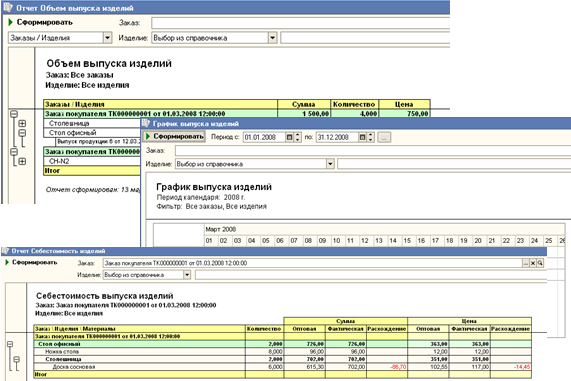Image resolution: width=571 pixels, height=381 pixels.
Task: Select day 15 in the Март 2008 schedule
Action: click(407, 240)
